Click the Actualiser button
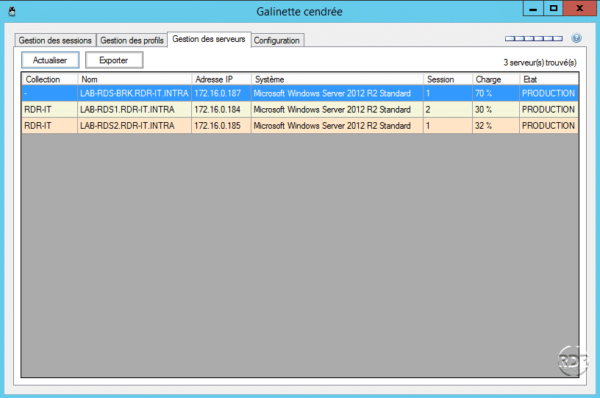Viewport: 600px width, 398px height. click(50, 60)
